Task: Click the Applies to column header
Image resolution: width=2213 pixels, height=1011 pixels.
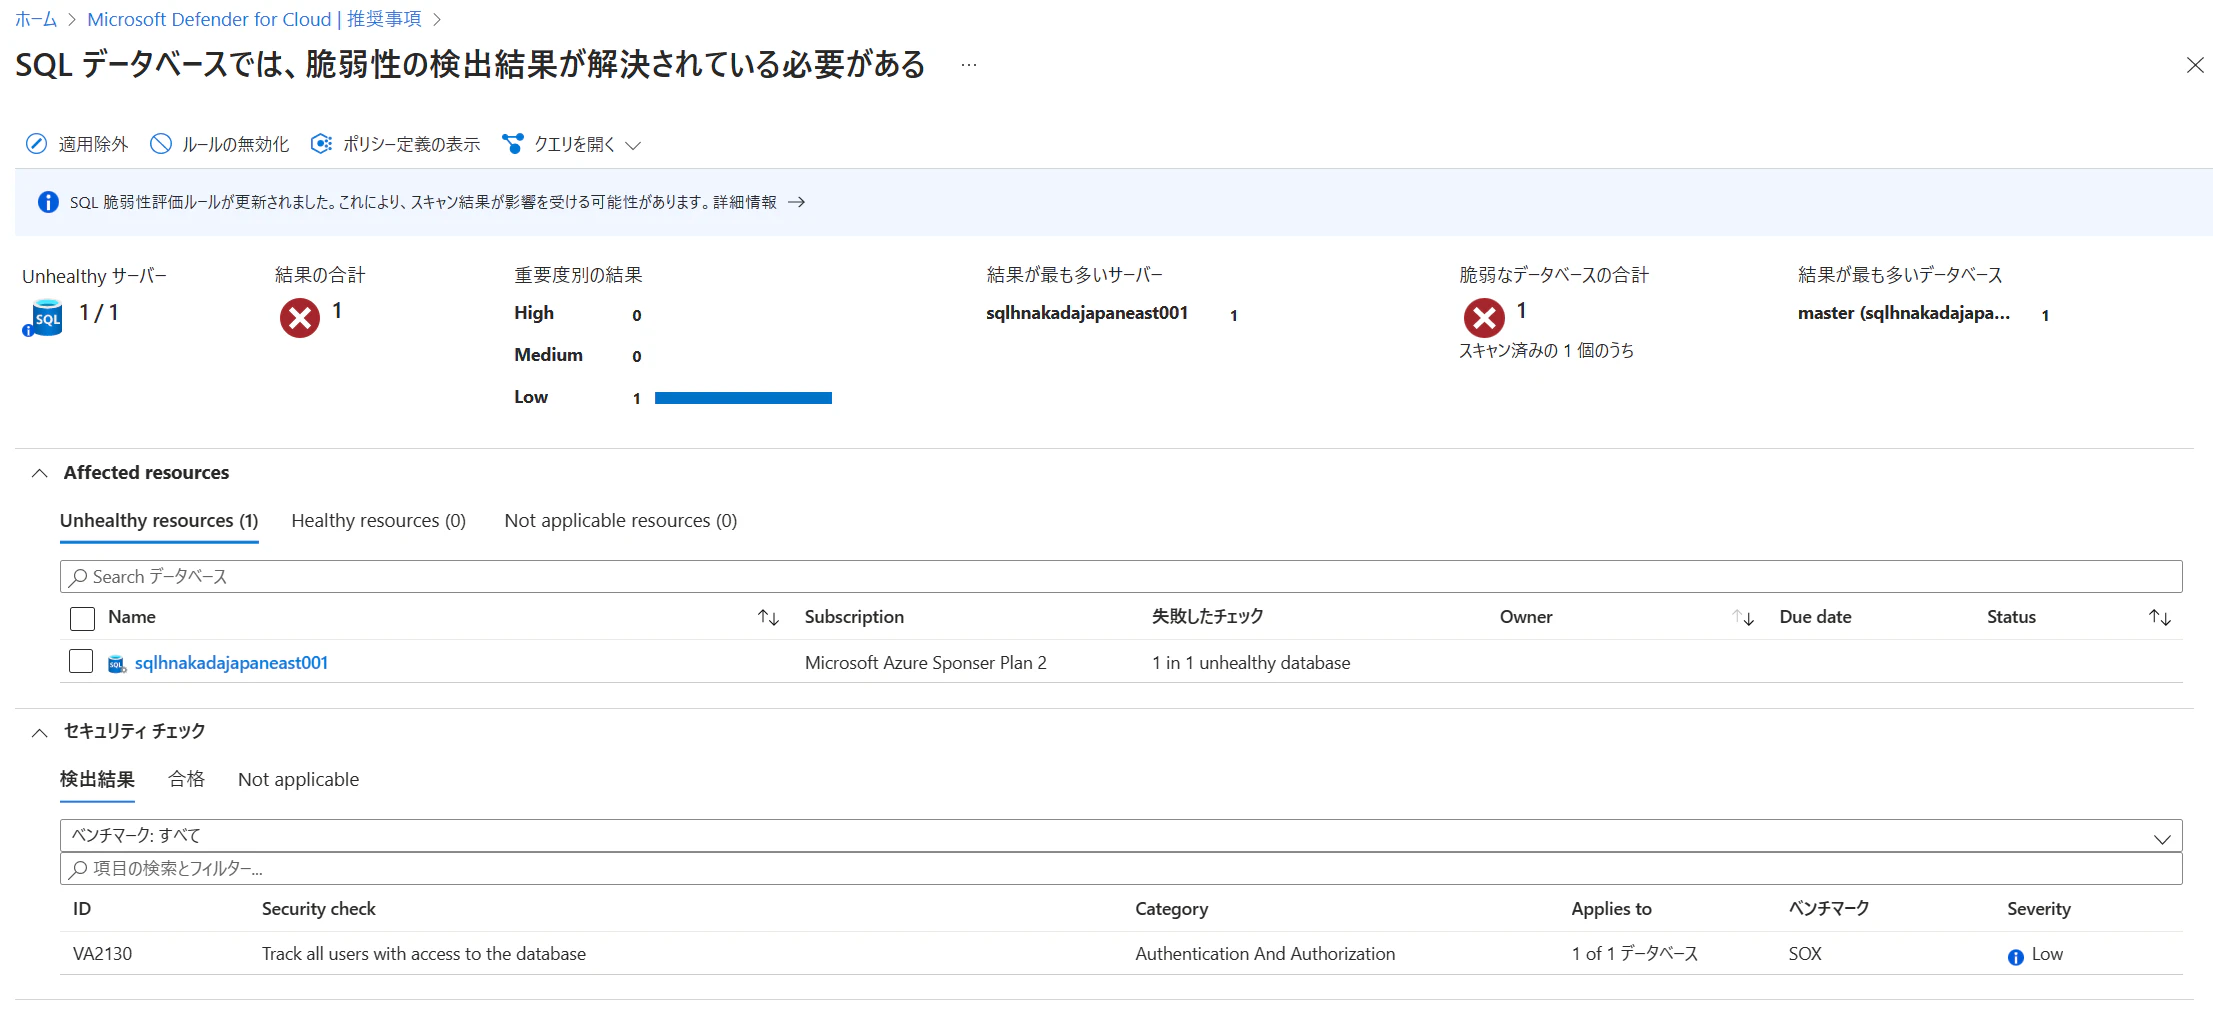Action: pos(1611,909)
